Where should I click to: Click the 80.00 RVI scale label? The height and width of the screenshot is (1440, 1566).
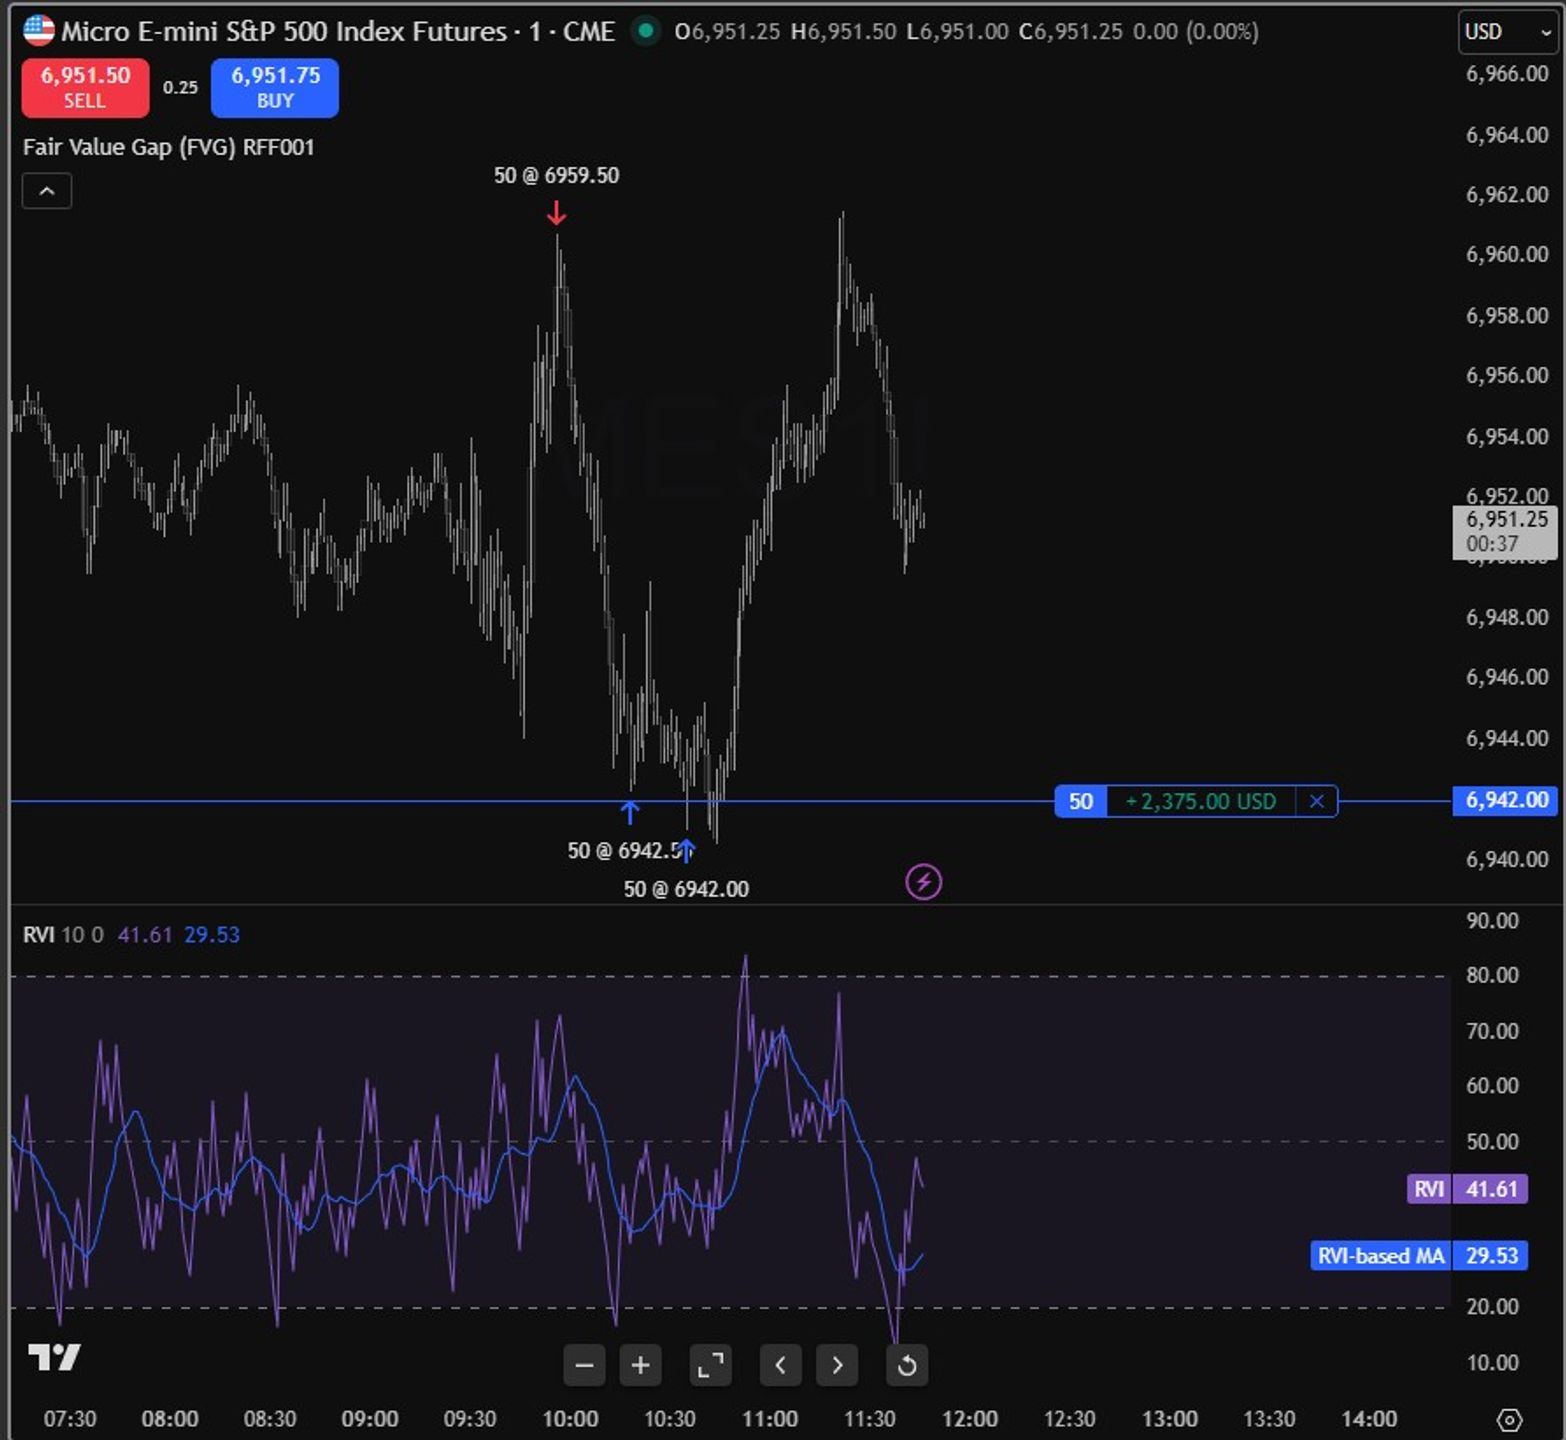pos(1493,975)
